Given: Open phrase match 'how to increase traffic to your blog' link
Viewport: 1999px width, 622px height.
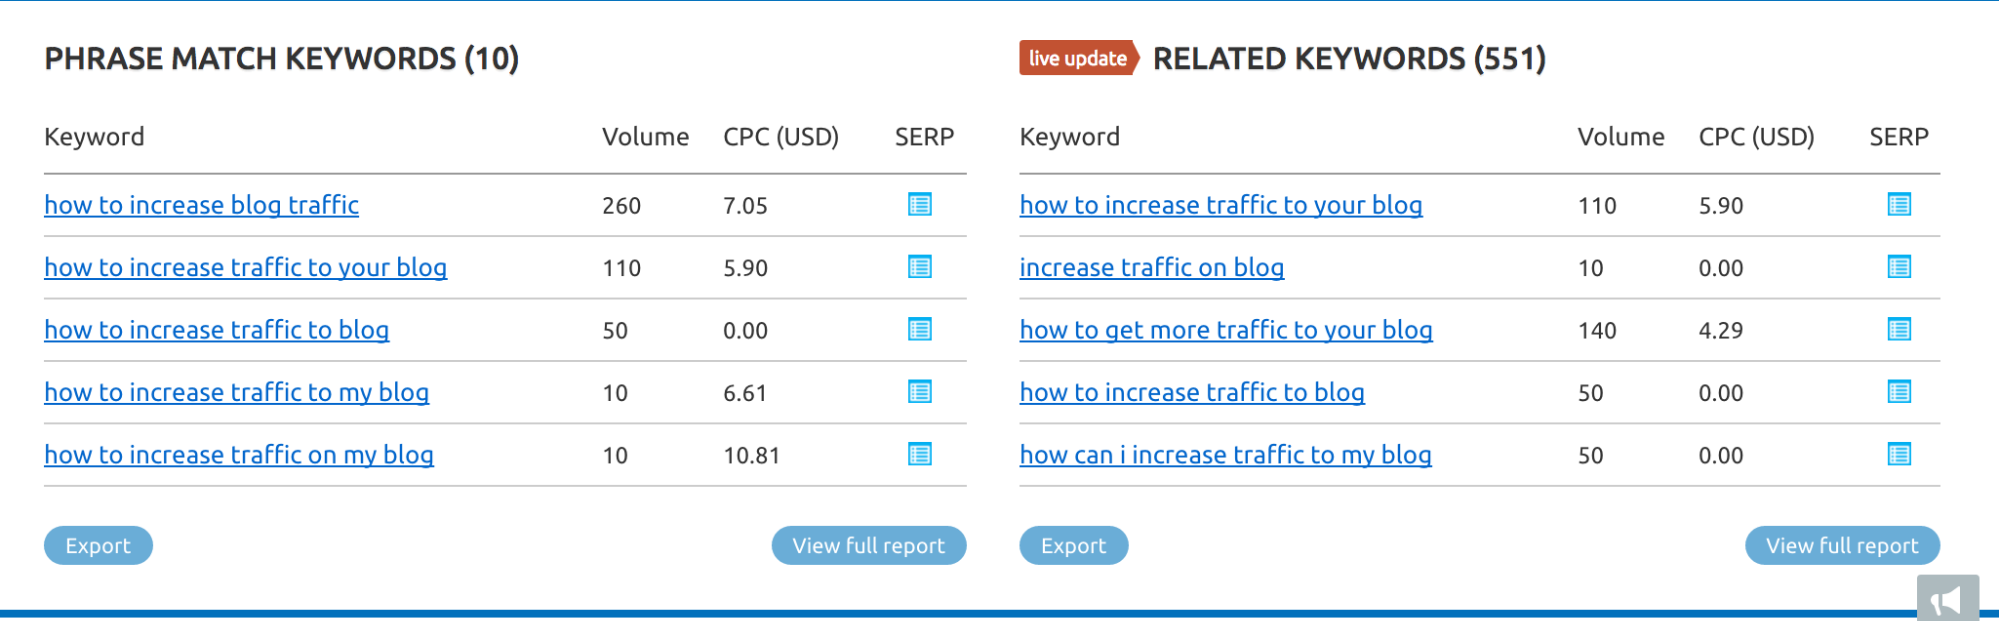Looking at the screenshot, I should (x=245, y=267).
